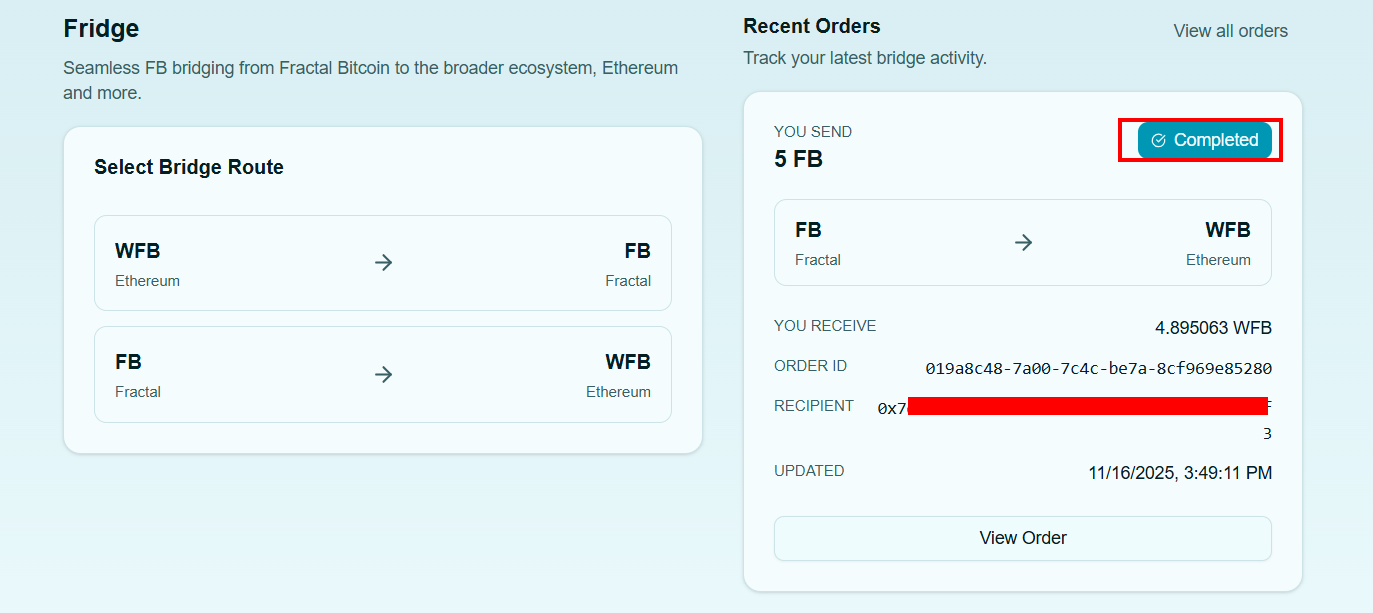Click the Fridge page title
This screenshot has height=613, width=1373.
[x=101, y=28]
